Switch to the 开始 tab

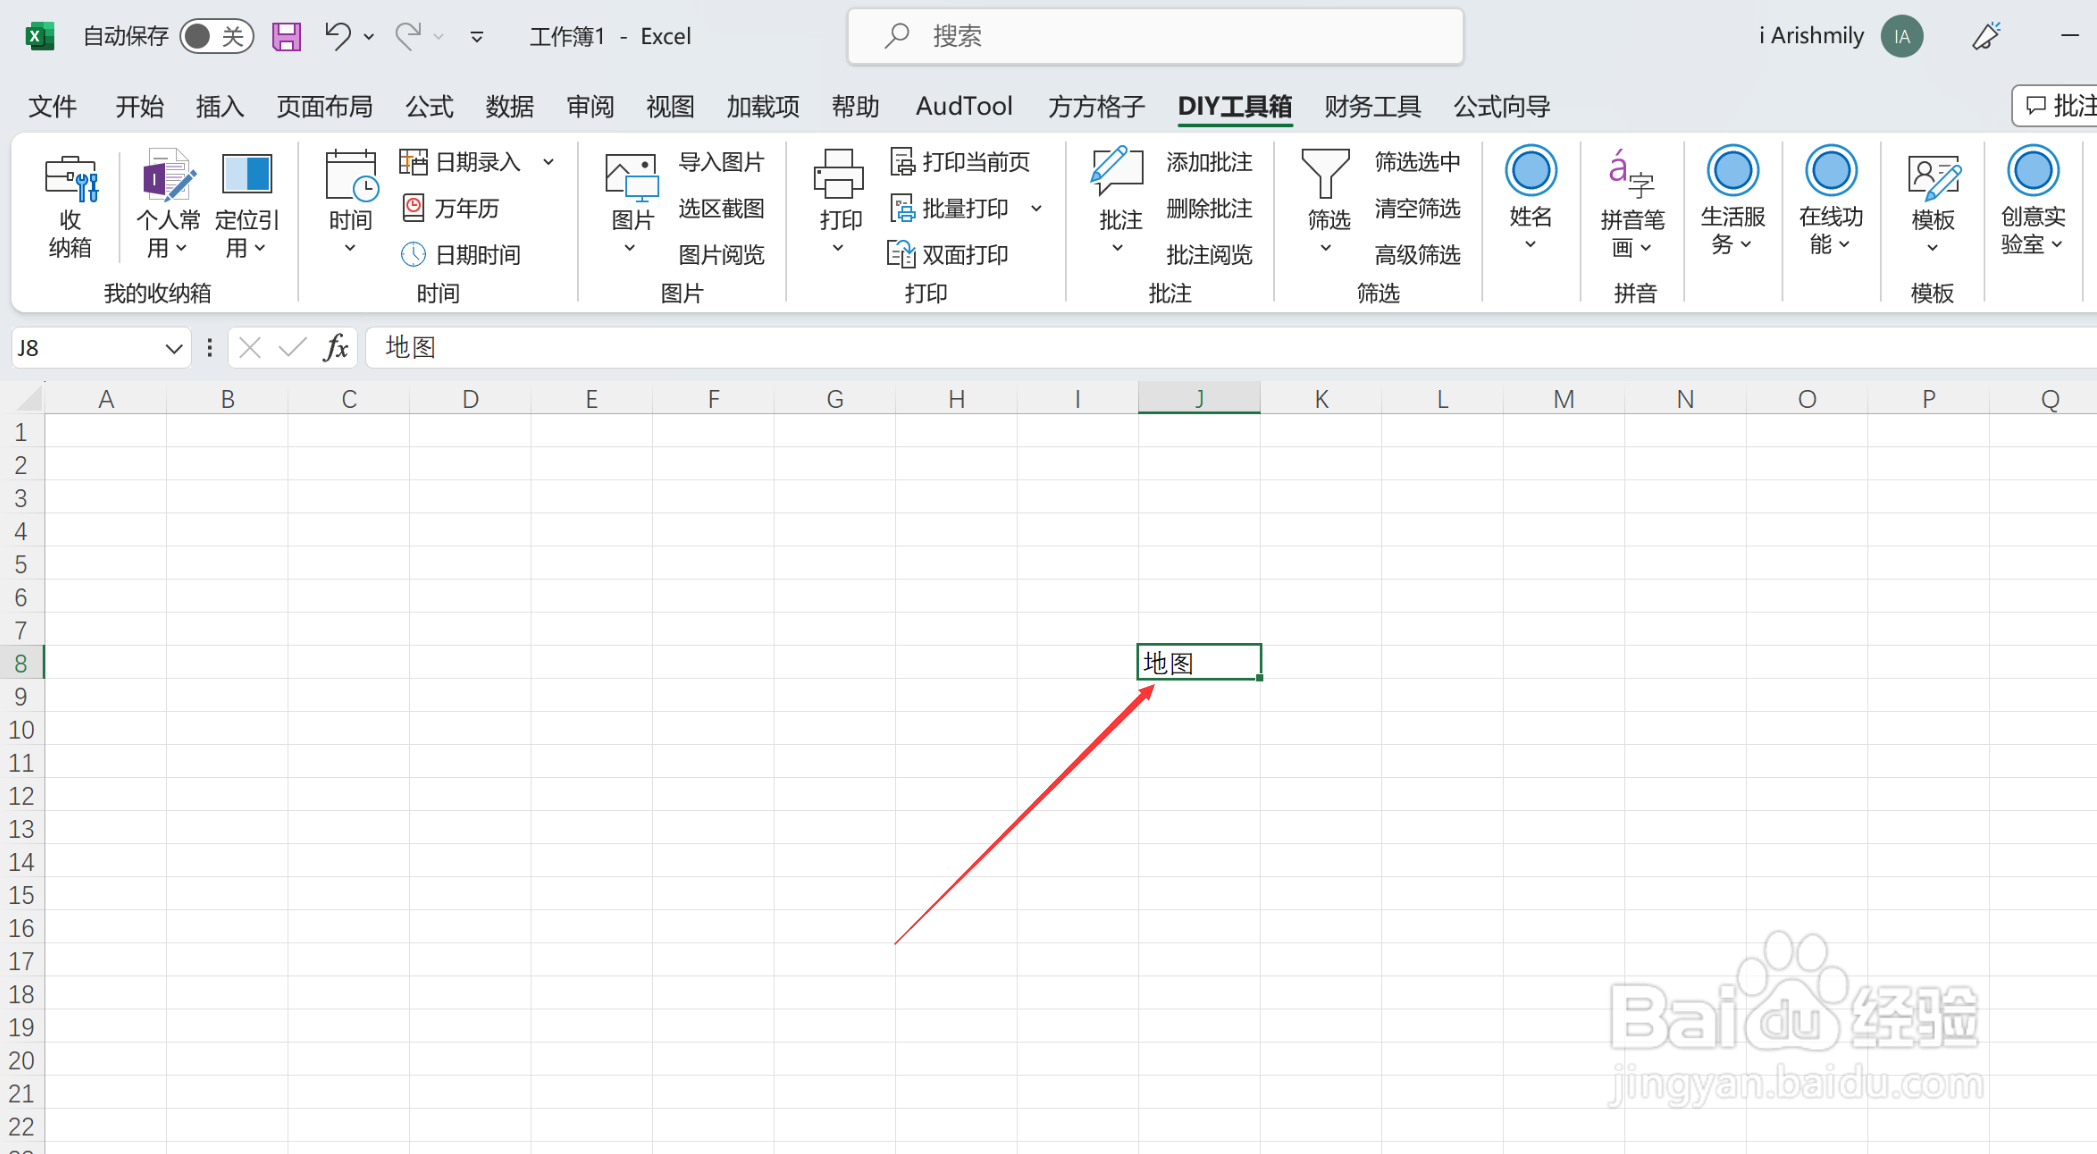(x=139, y=106)
